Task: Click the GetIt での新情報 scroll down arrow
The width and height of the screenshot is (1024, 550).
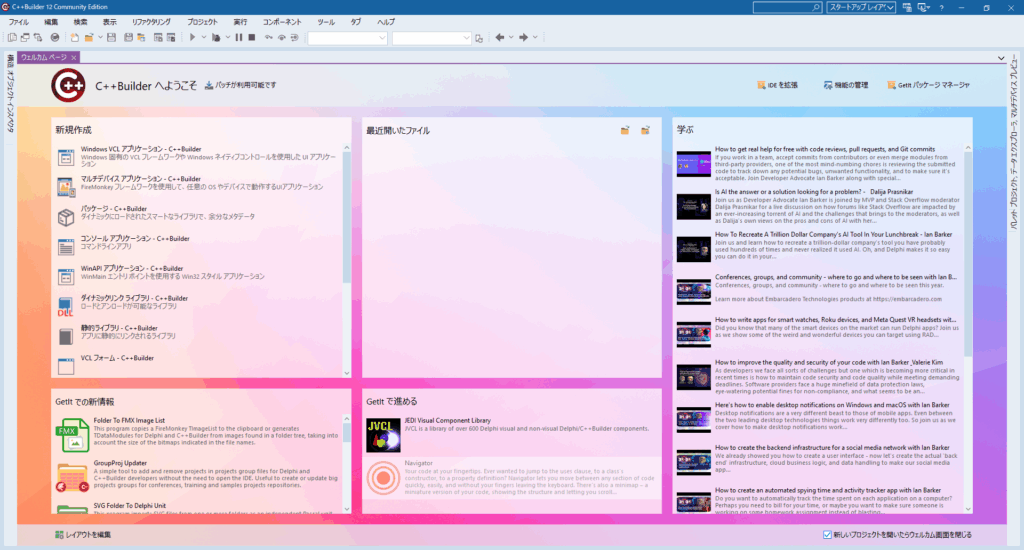Action: pyautogui.click(x=347, y=509)
